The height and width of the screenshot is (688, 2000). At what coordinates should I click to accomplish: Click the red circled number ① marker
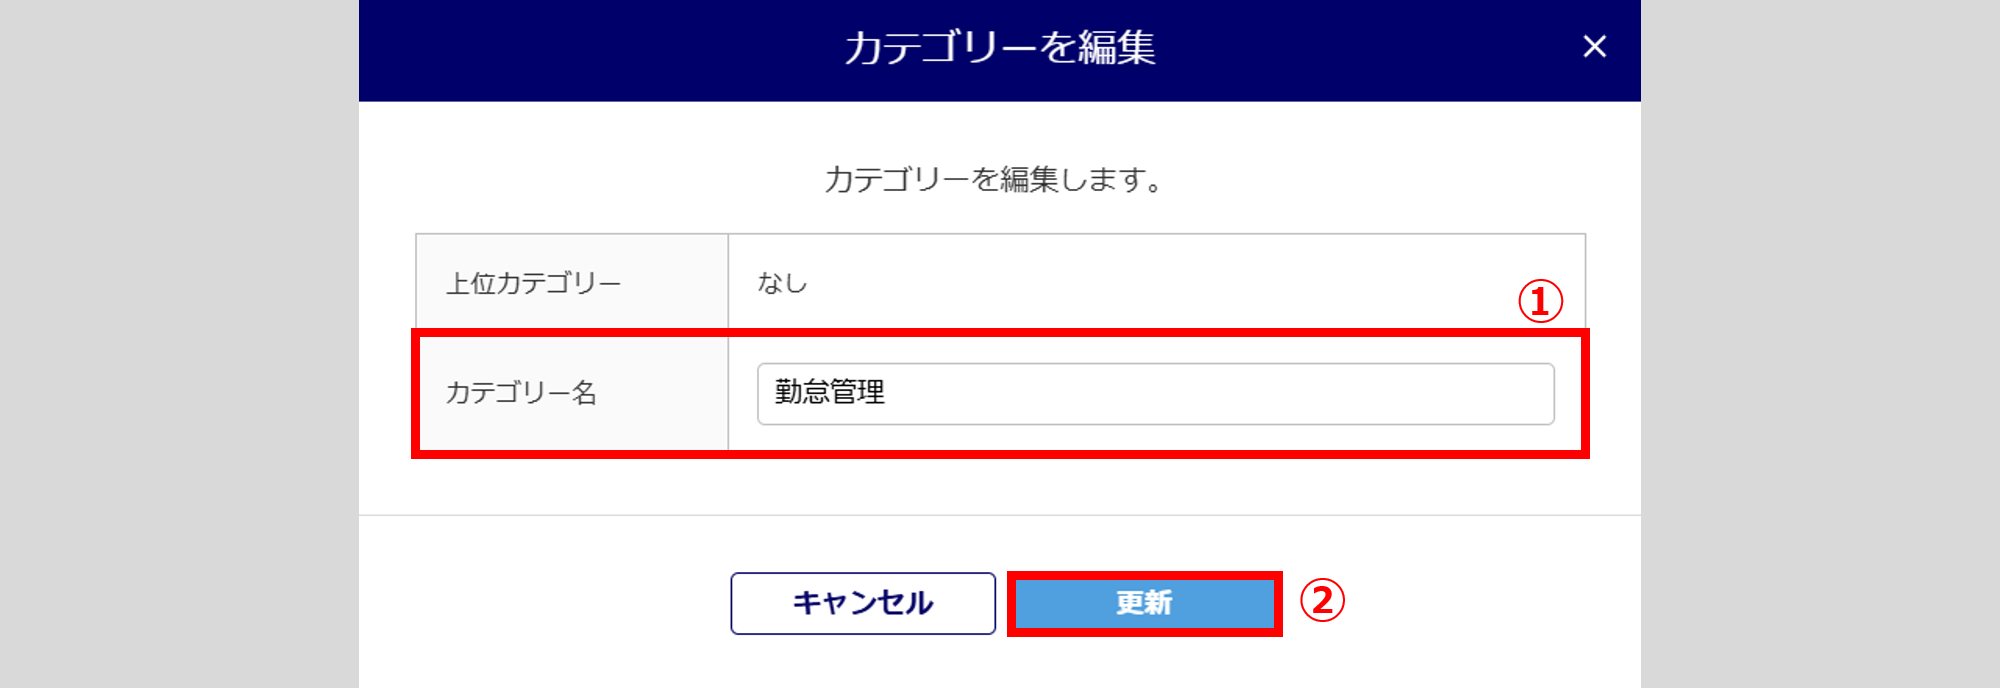pos(1540,301)
